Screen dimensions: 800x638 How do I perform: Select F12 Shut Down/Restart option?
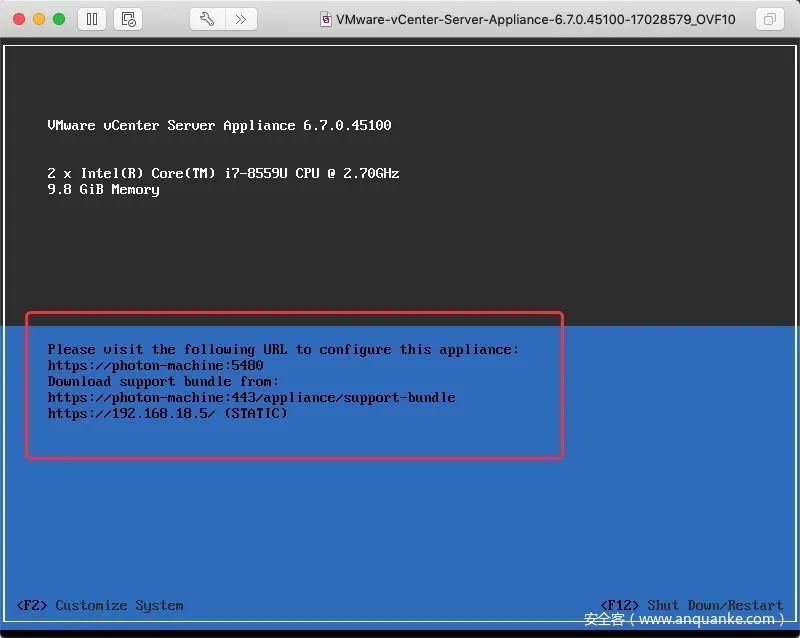click(692, 605)
